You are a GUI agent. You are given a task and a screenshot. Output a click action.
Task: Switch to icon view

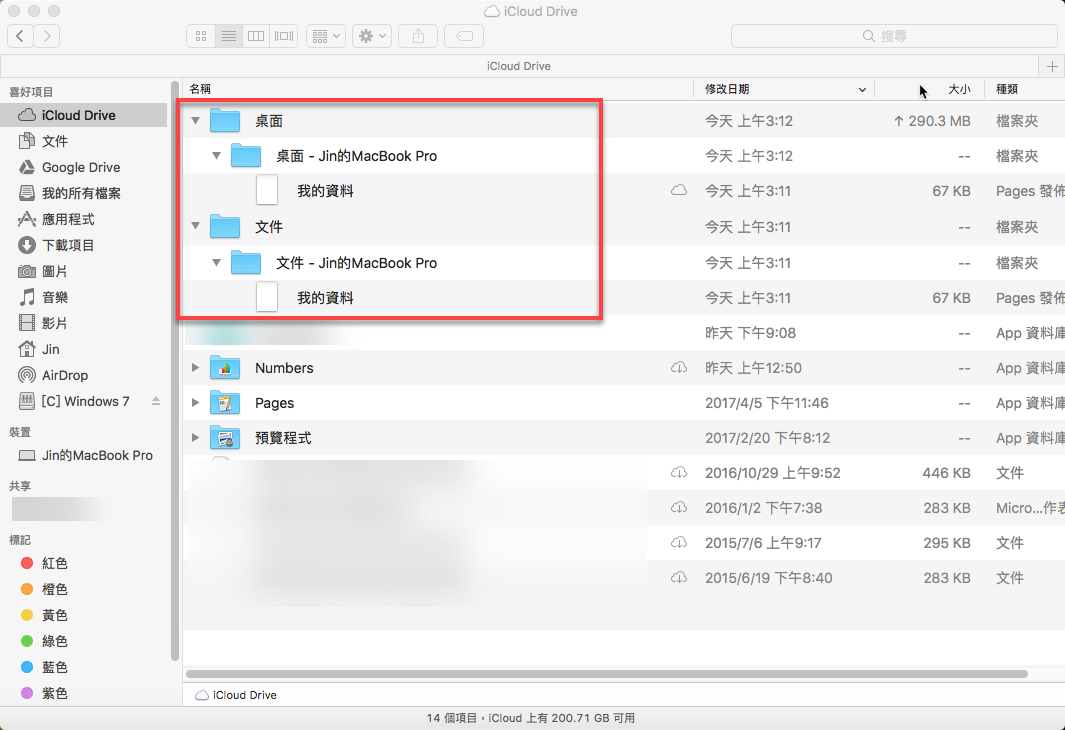pyautogui.click(x=201, y=36)
